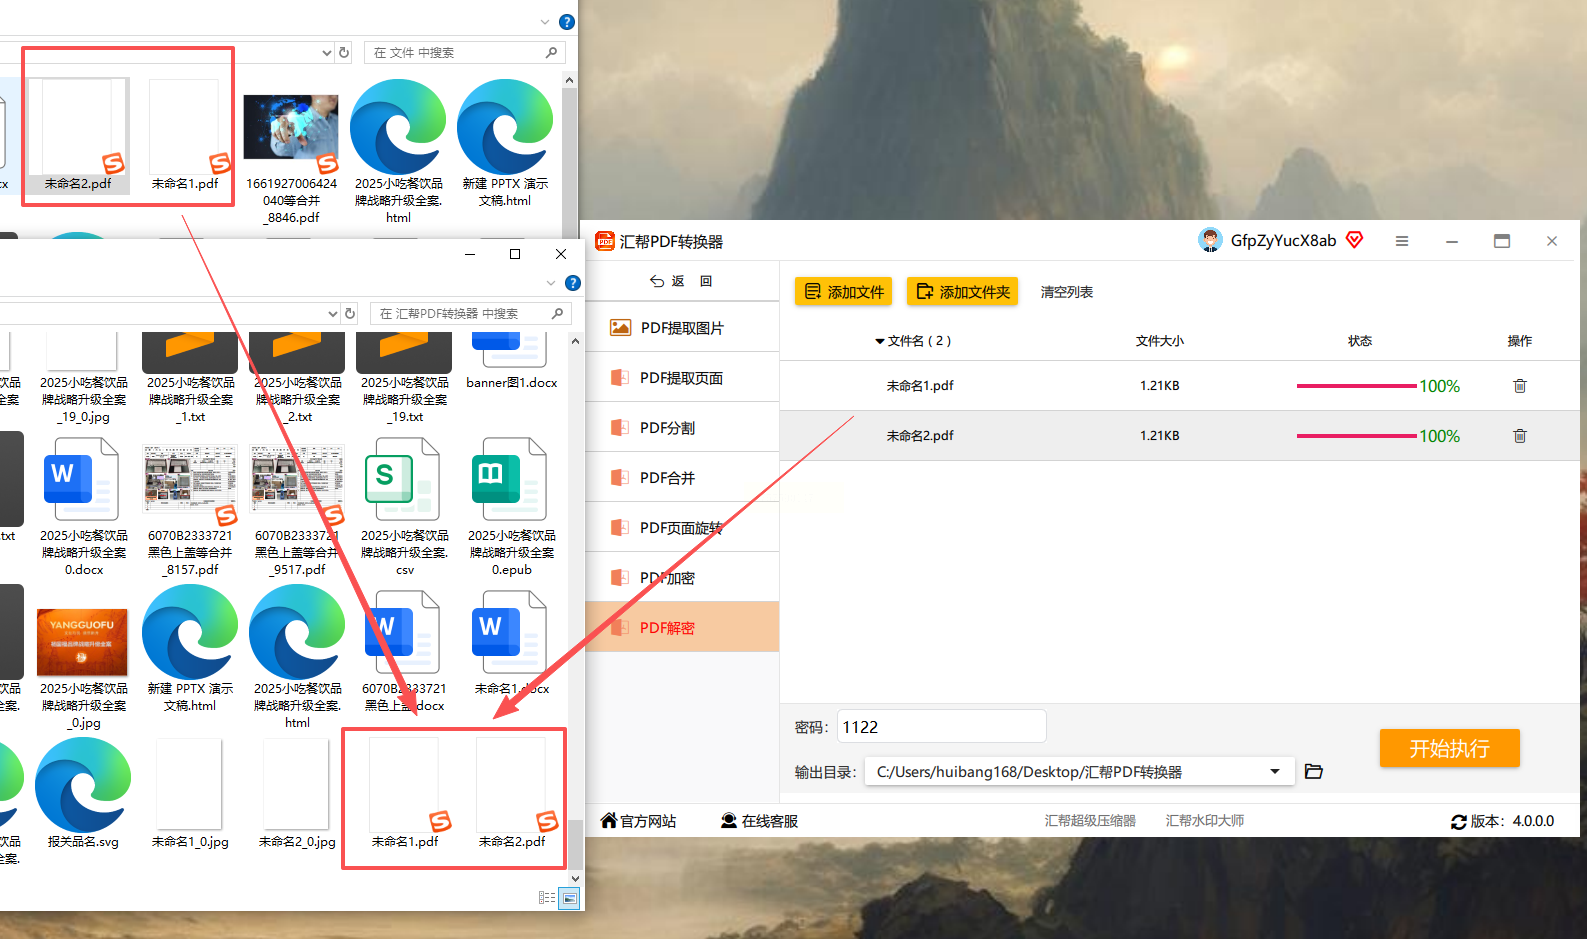Switch to PDF合并
This screenshot has width=1587, height=939.
(681, 478)
